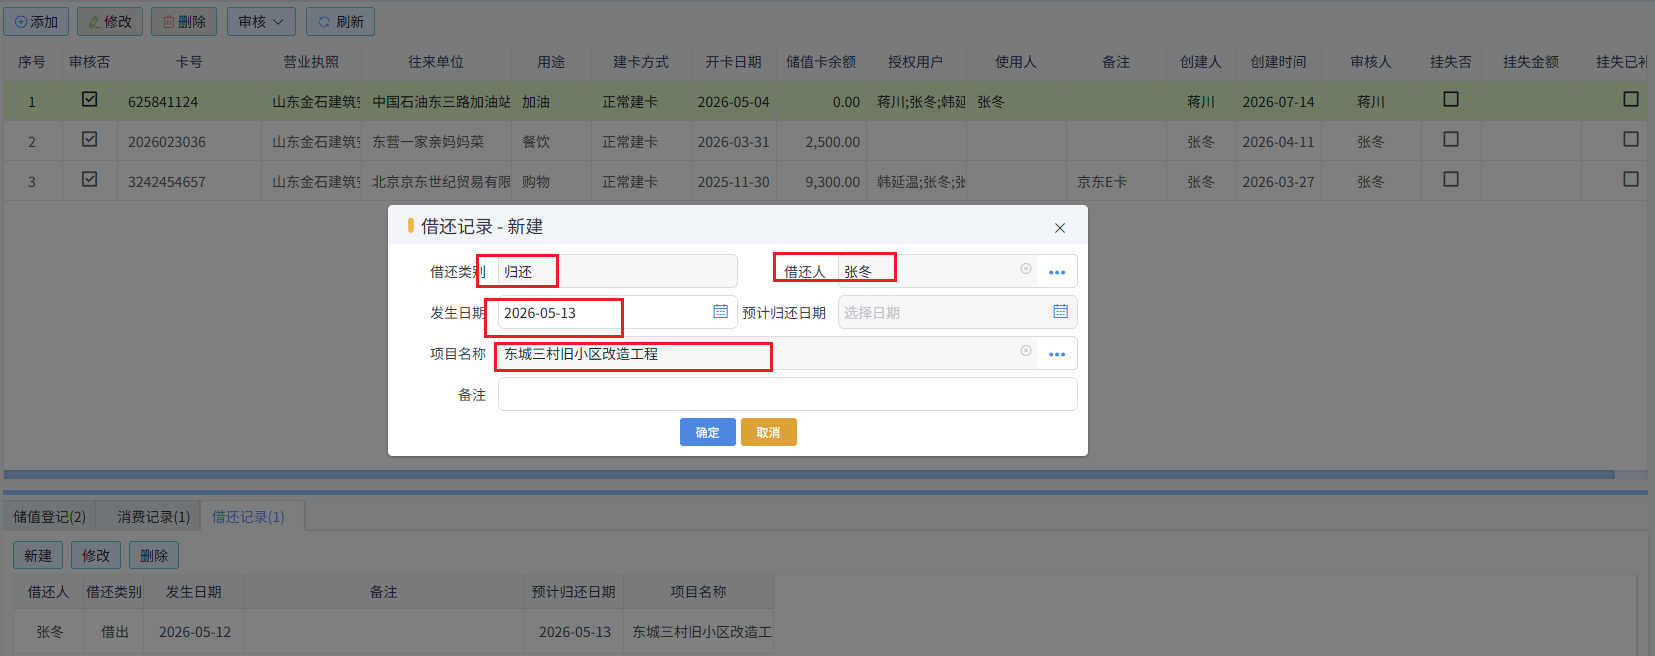Toggle 挂失否 checkbox in row 1

1451,99
